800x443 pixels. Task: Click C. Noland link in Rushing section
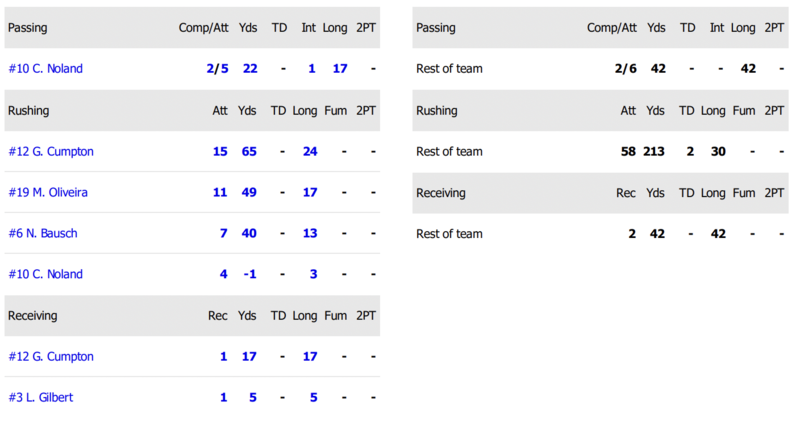(x=45, y=274)
